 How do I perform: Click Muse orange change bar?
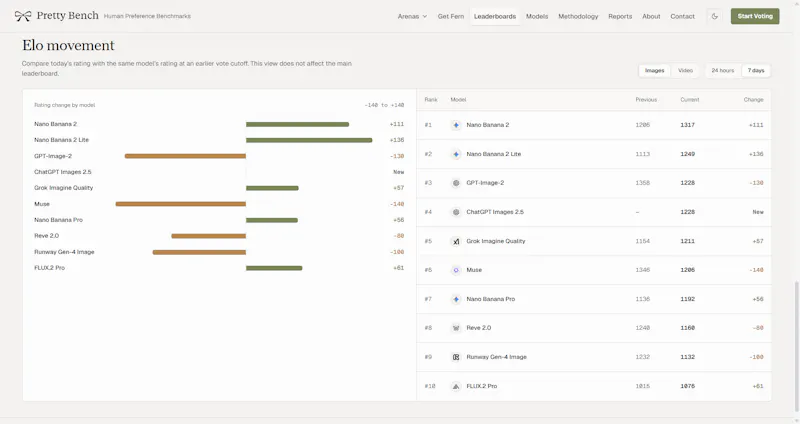[181, 204]
